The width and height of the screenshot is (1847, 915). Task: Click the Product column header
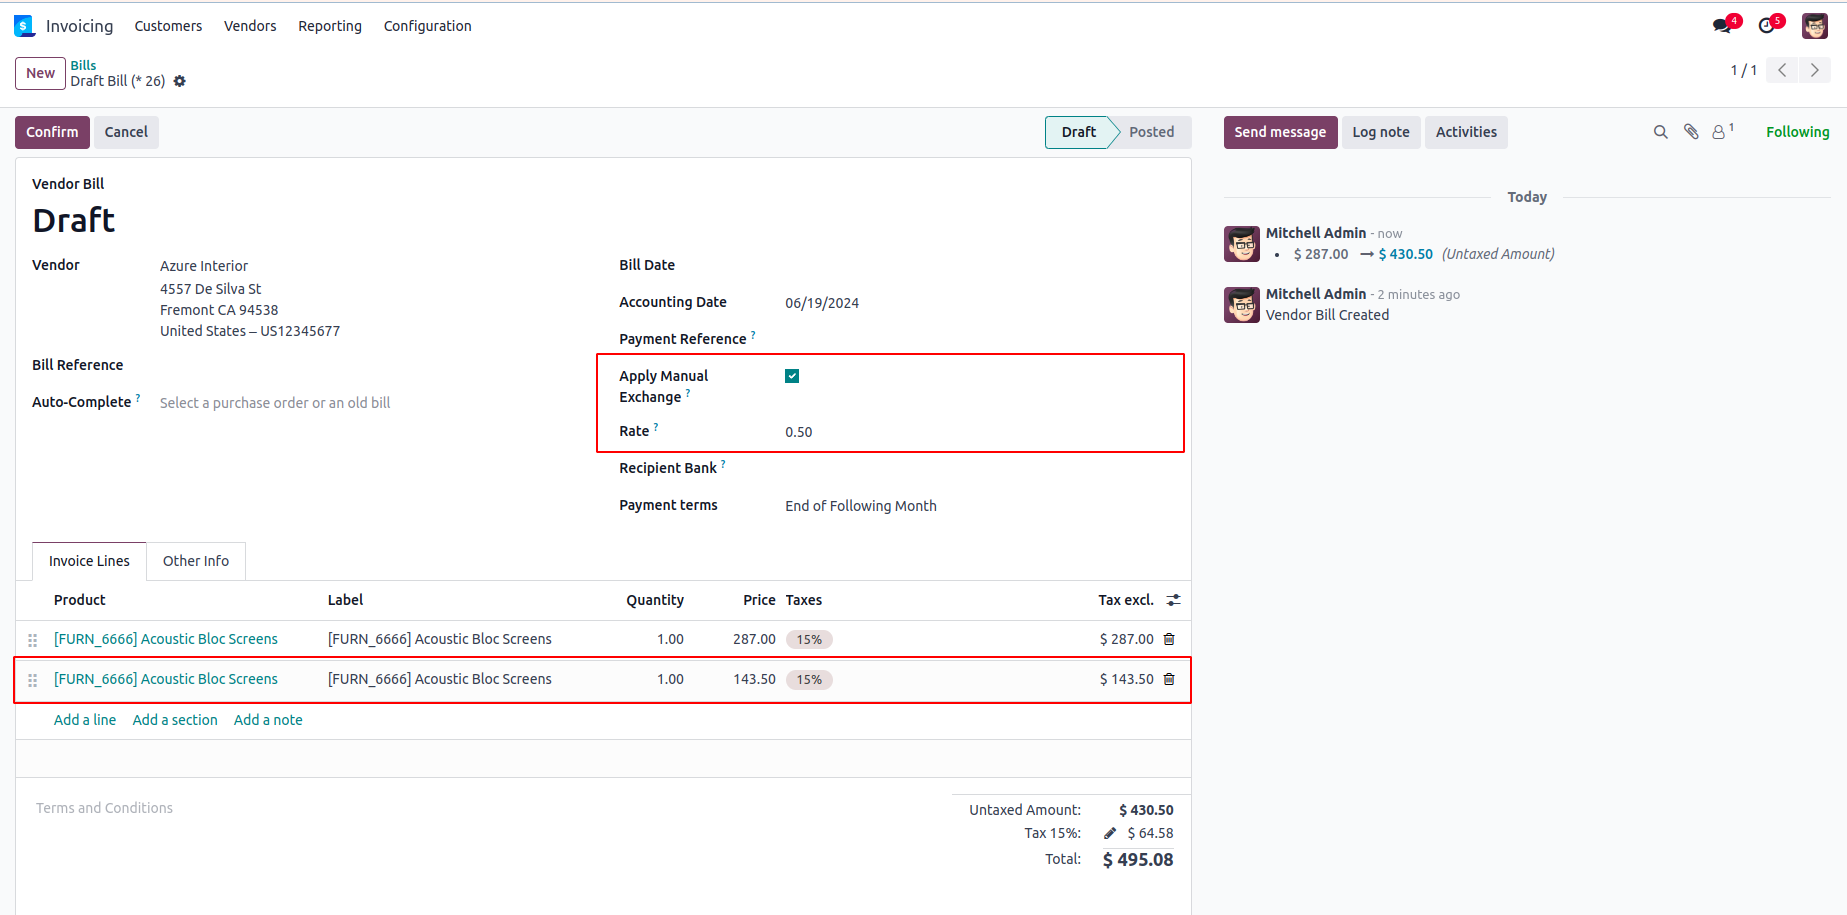pos(80,600)
